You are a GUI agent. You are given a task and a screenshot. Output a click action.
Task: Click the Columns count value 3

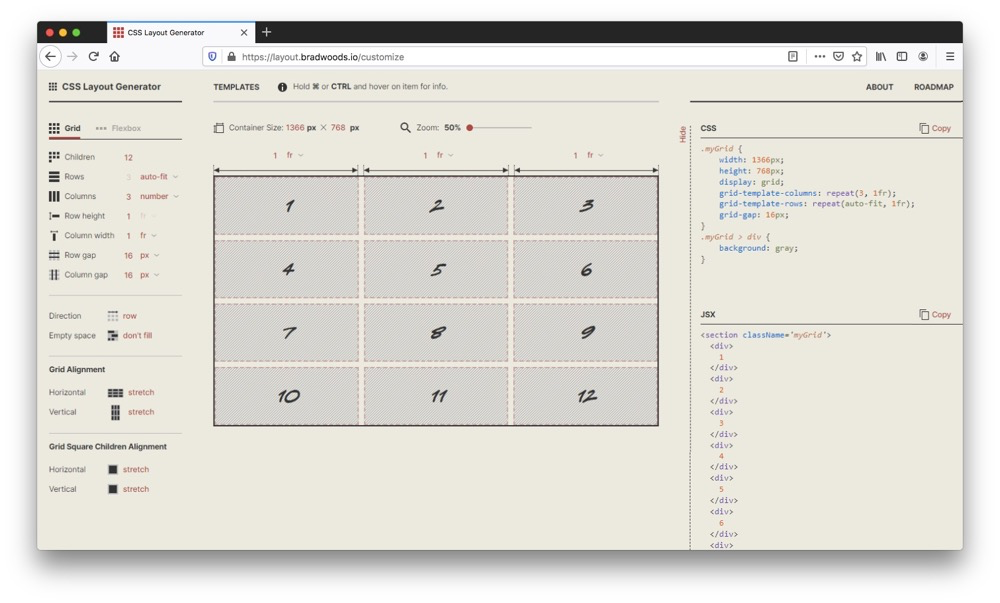(x=128, y=196)
